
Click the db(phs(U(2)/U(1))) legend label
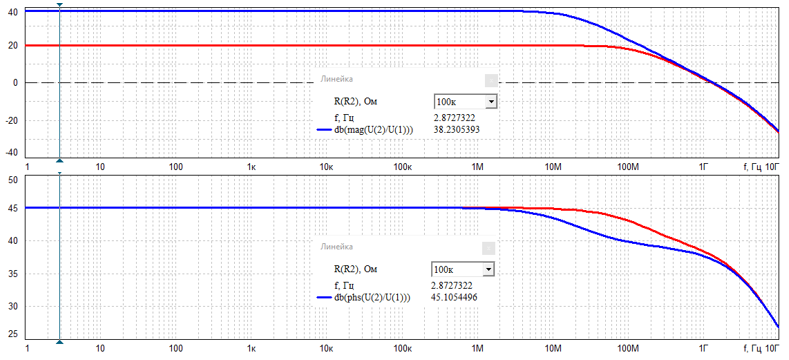[x=373, y=298]
